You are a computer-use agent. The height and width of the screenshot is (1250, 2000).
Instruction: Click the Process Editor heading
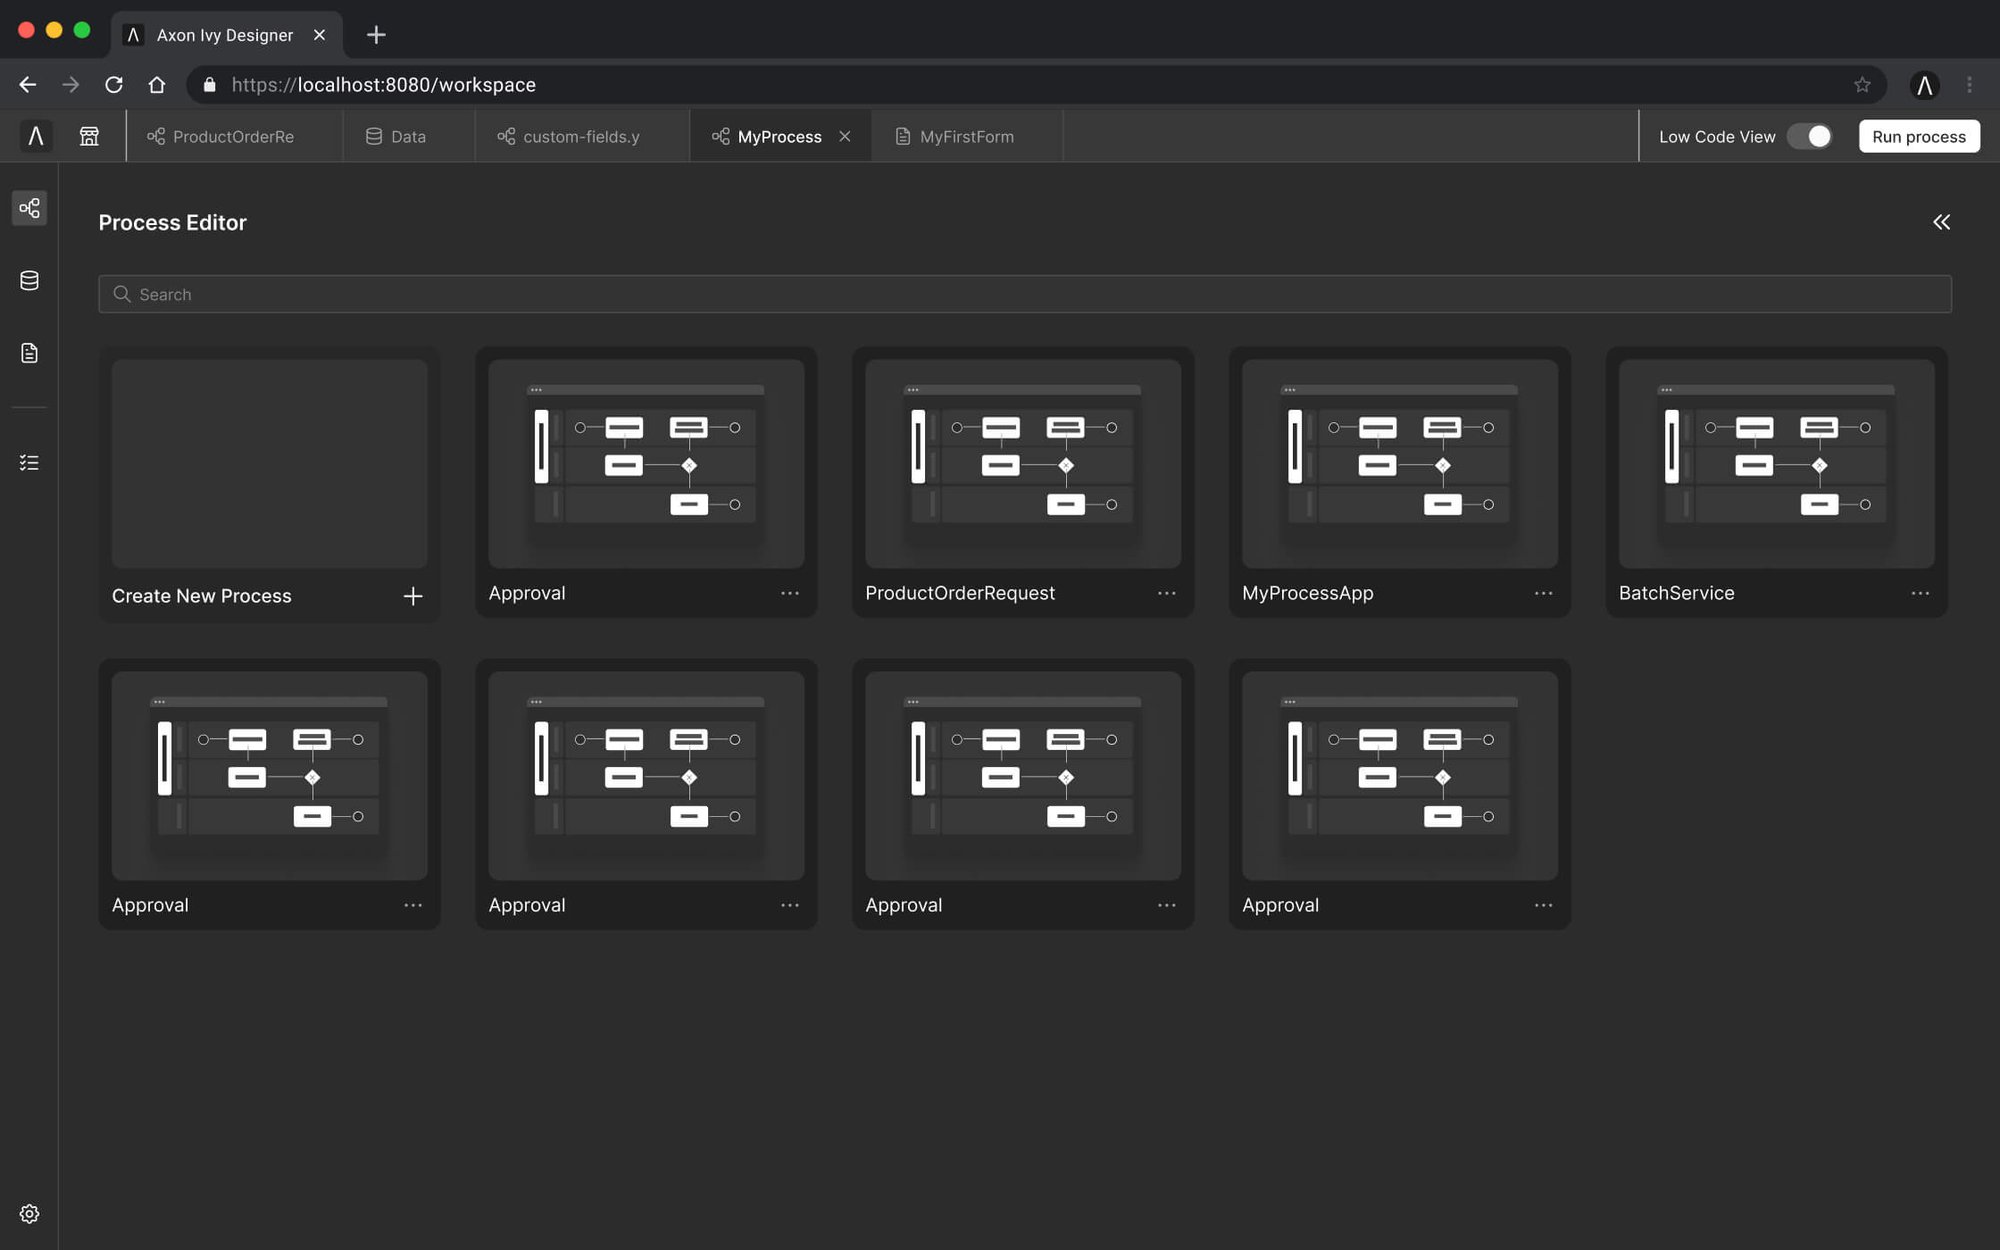point(172,222)
